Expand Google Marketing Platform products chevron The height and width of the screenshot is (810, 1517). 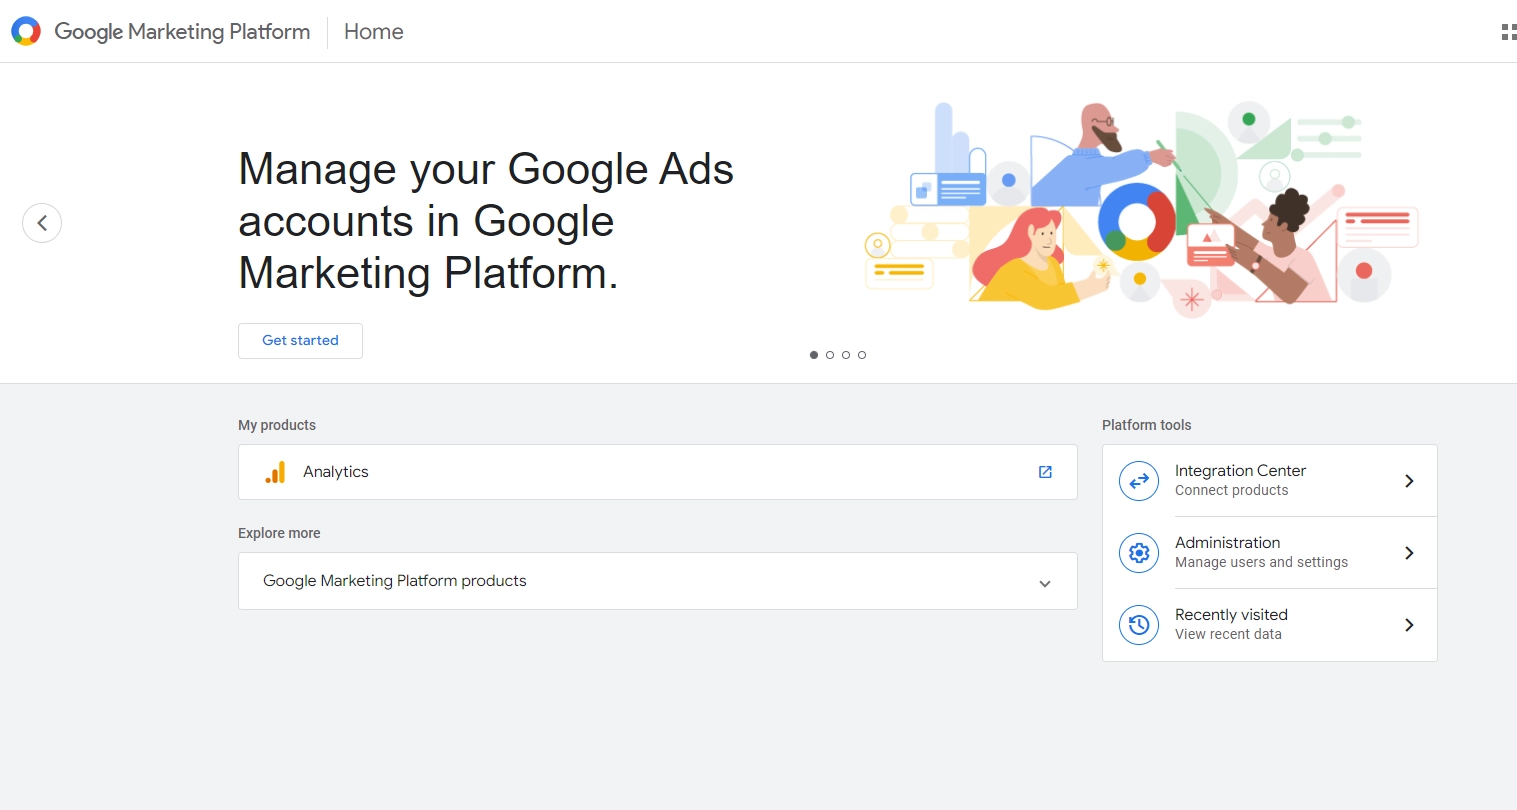1045,584
